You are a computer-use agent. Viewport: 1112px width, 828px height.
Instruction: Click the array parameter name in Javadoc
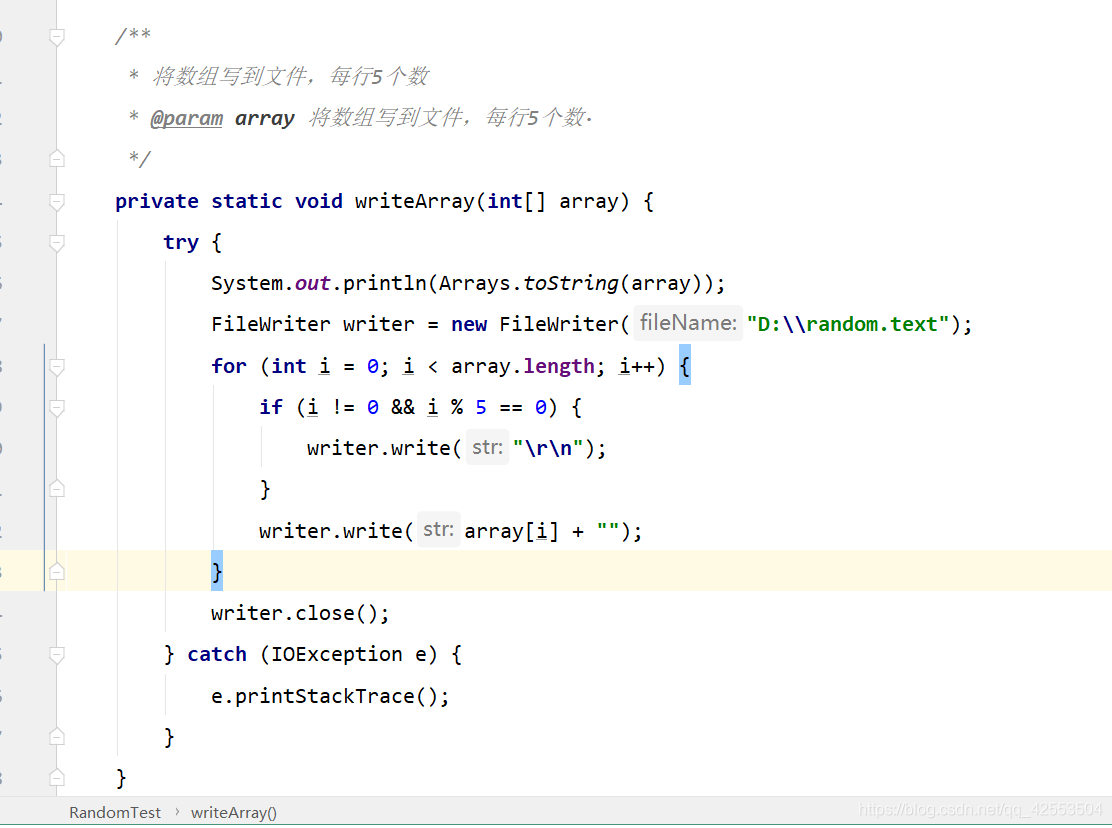(265, 118)
